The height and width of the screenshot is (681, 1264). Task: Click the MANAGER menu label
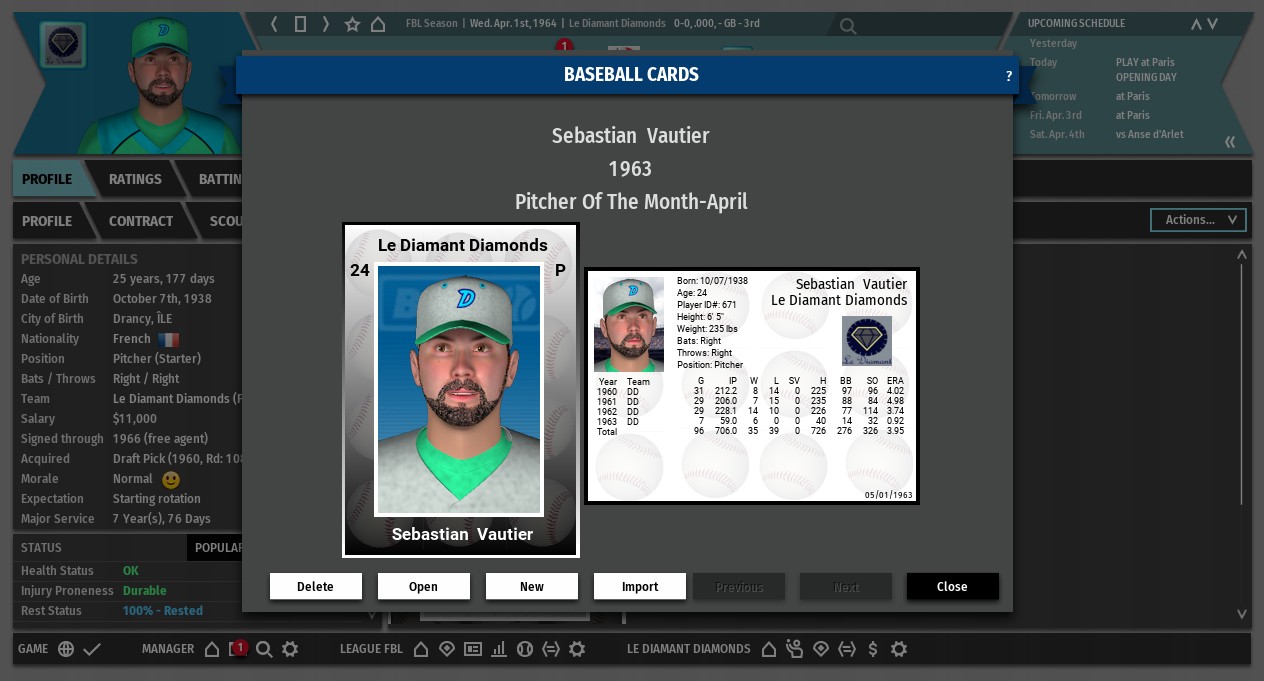click(x=168, y=649)
